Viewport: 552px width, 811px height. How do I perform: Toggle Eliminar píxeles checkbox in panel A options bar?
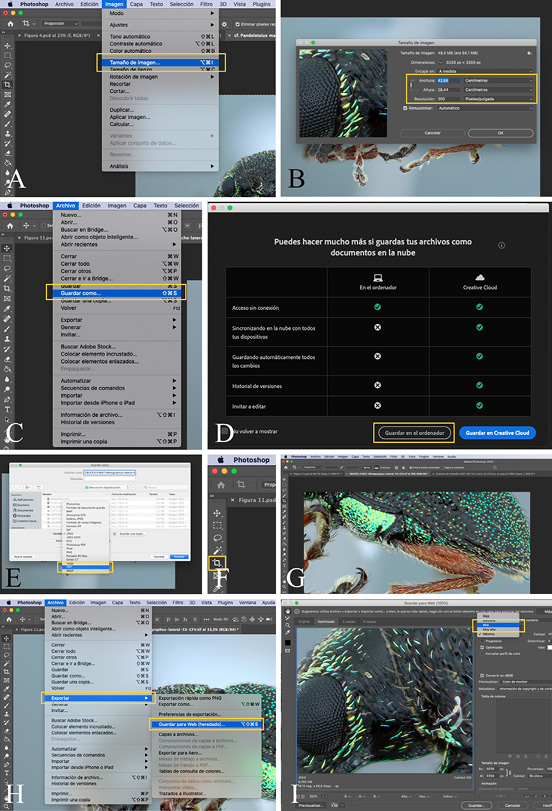(237, 24)
